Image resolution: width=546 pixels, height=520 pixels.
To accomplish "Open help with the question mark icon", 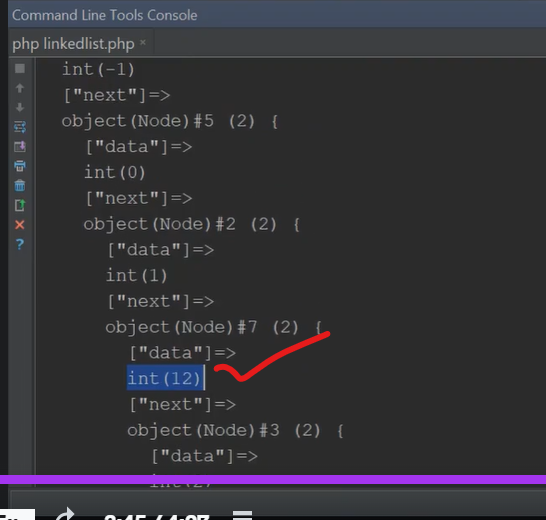I will (20, 244).
